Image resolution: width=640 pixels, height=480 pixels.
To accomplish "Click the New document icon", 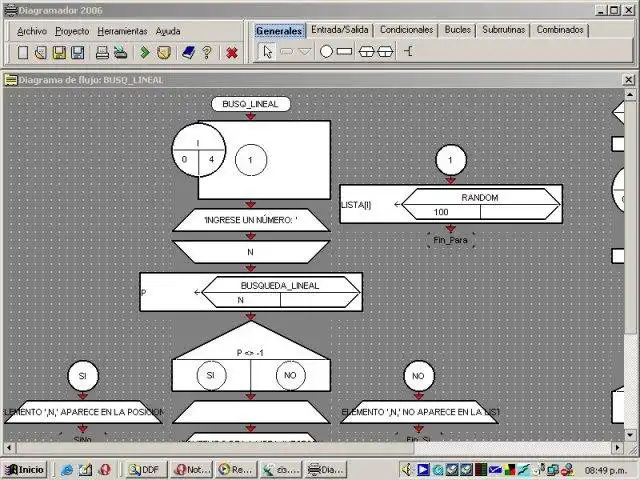I will click(23, 53).
